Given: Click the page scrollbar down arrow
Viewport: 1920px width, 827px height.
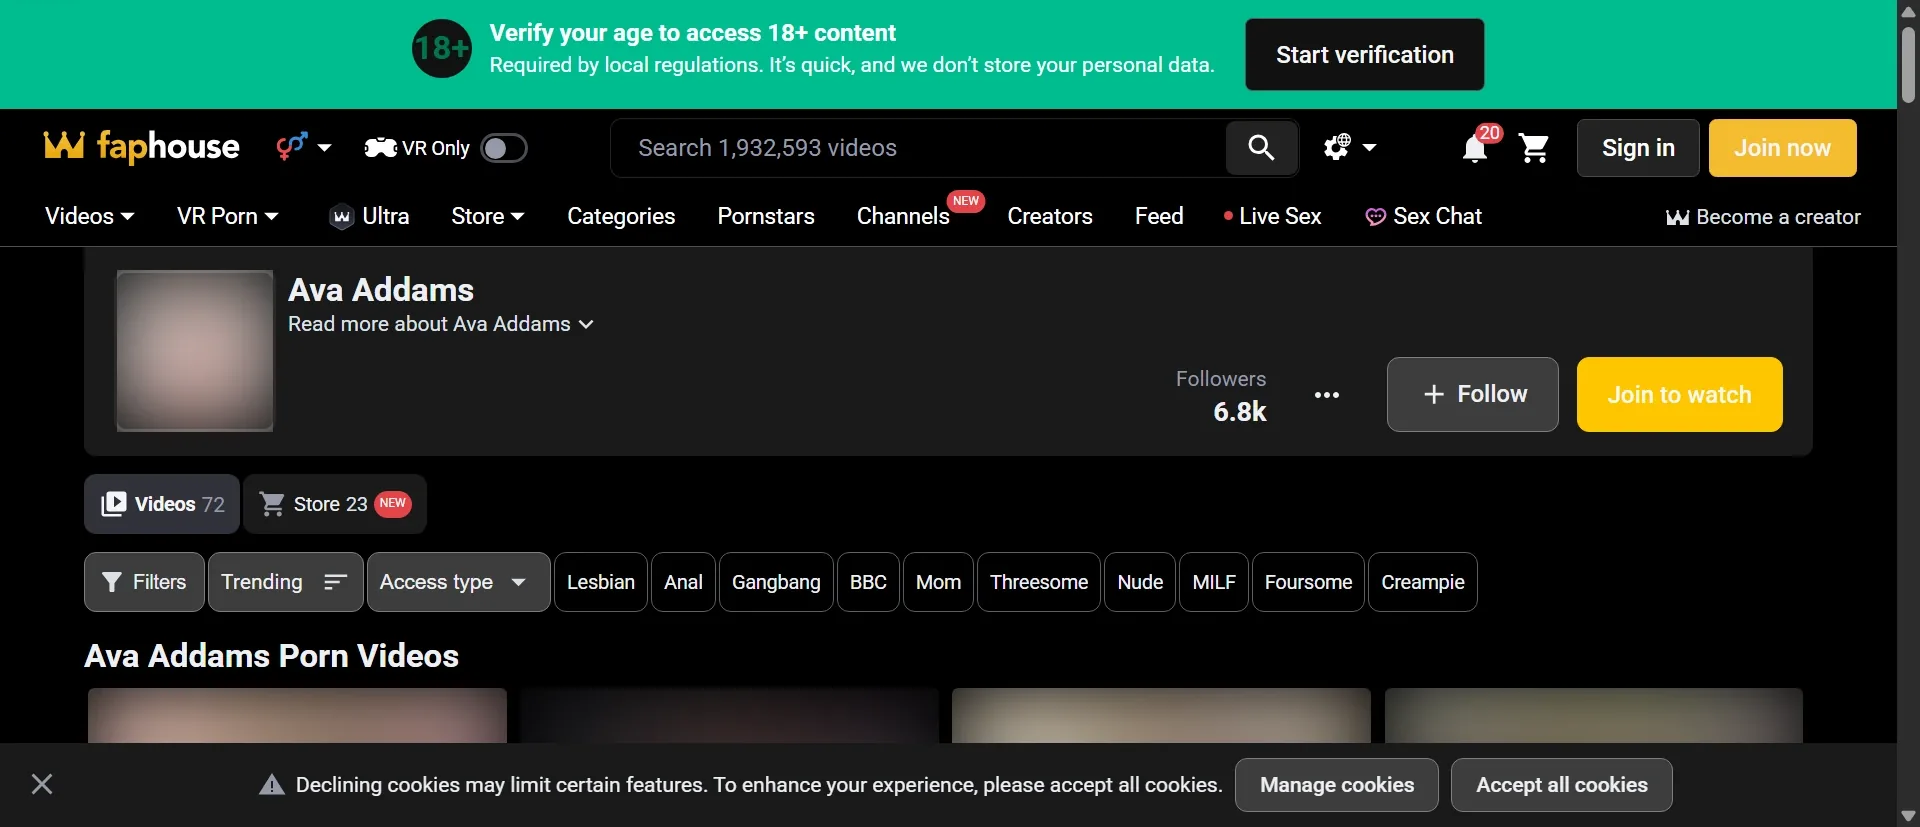Looking at the screenshot, I should pyautogui.click(x=1908, y=816).
